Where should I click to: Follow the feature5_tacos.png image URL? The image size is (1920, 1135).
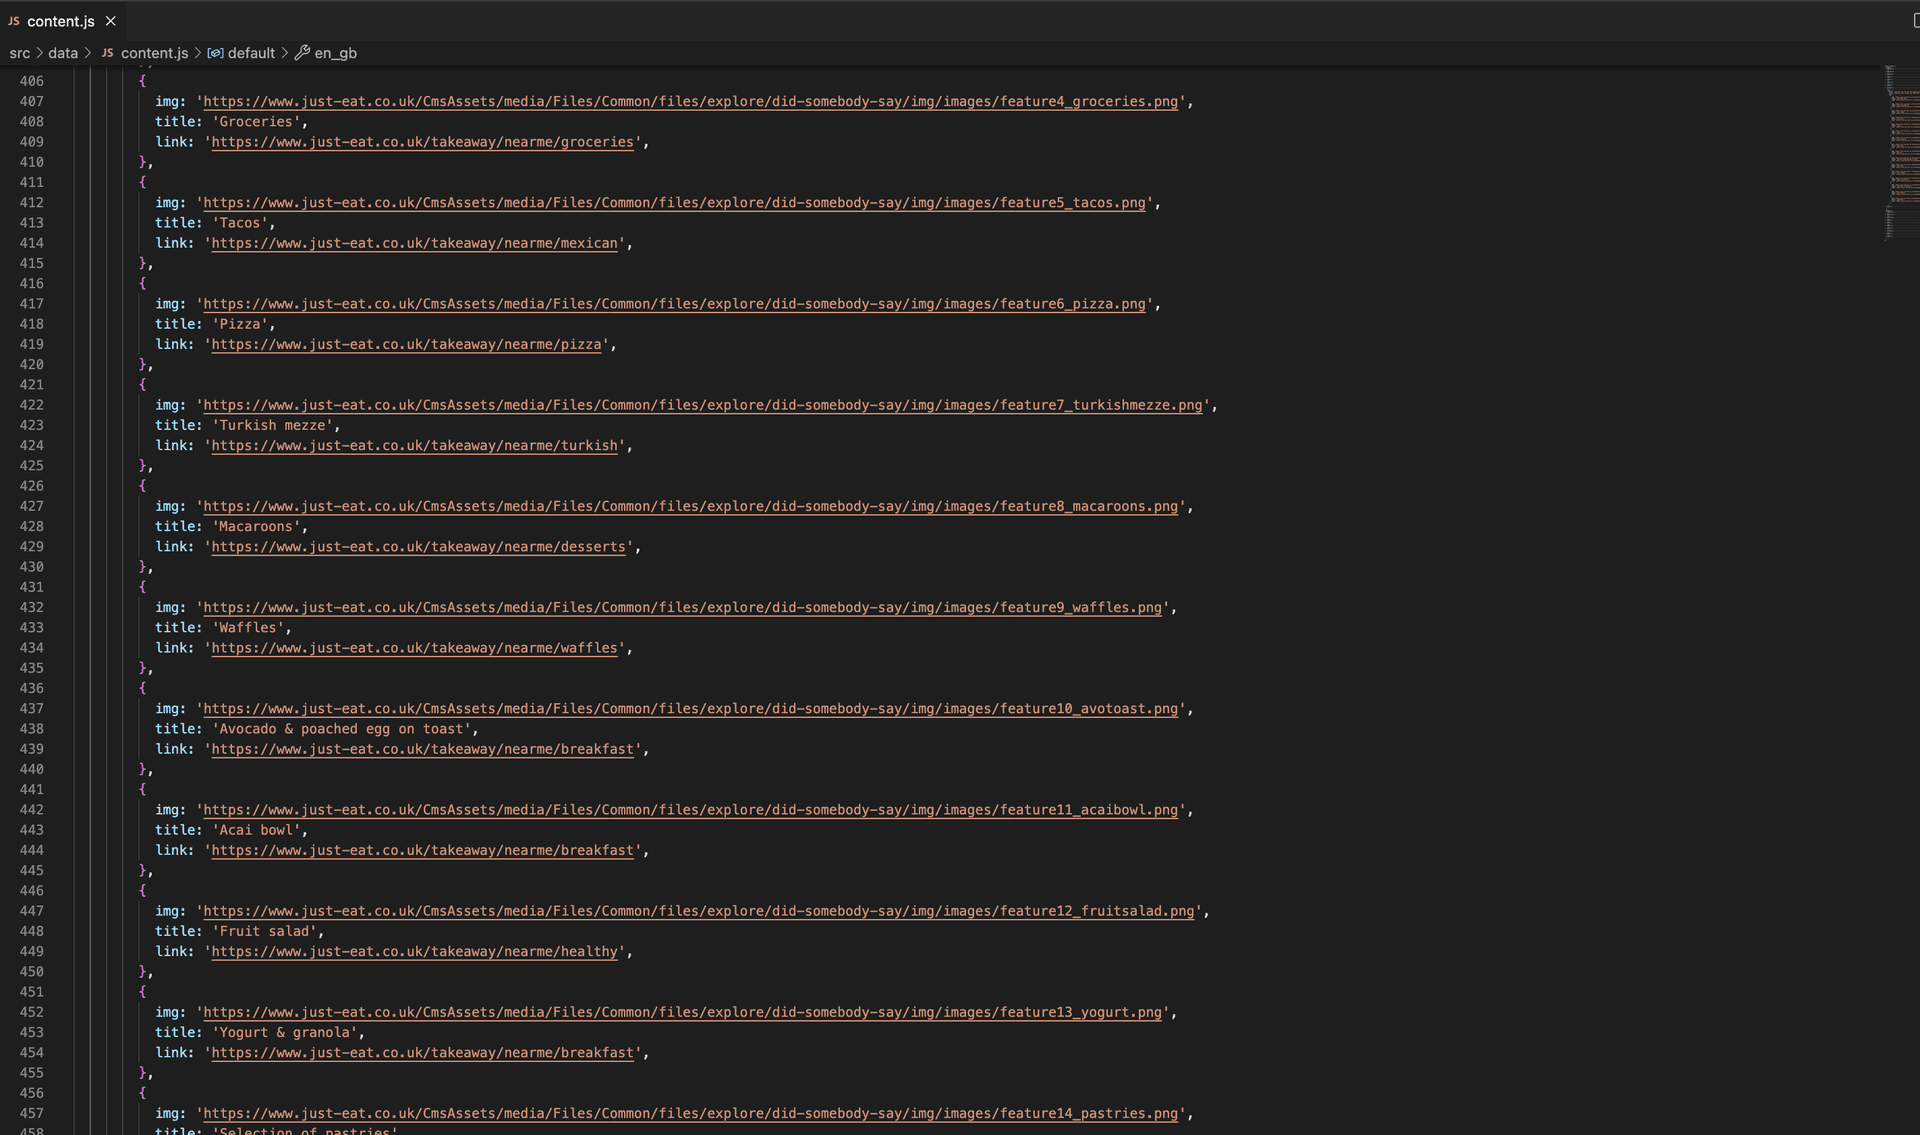click(x=675, y=203)
